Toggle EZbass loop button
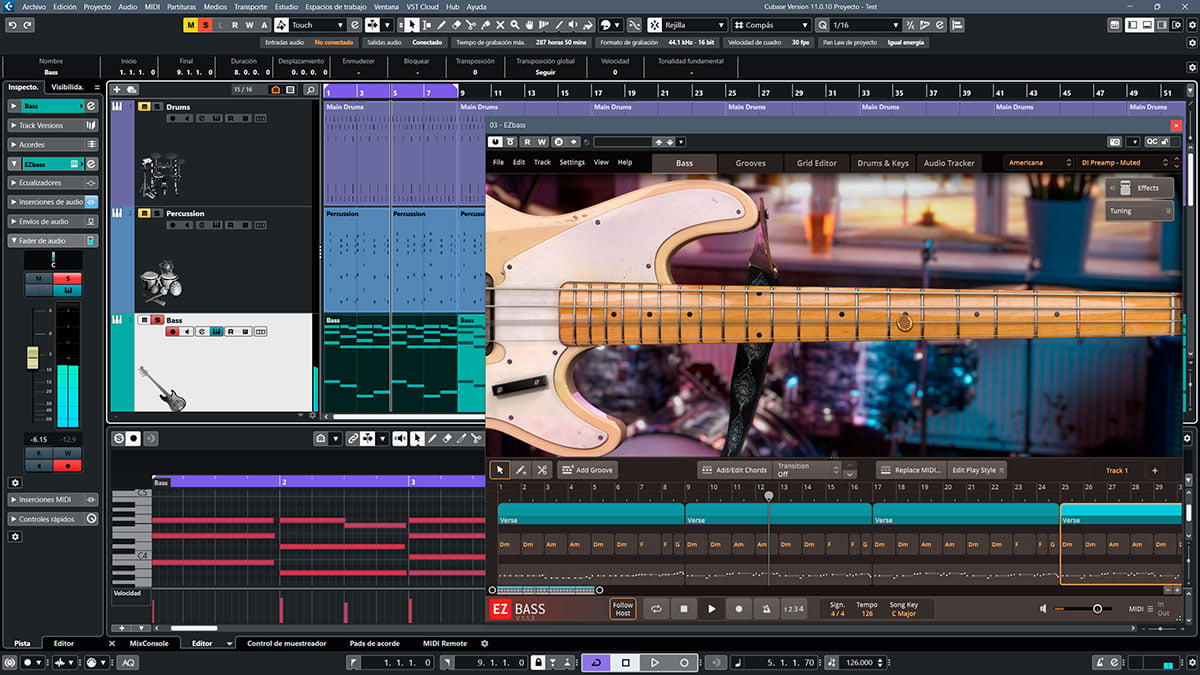The height and width of the screenshot is (675, 1200). point(657,609)
